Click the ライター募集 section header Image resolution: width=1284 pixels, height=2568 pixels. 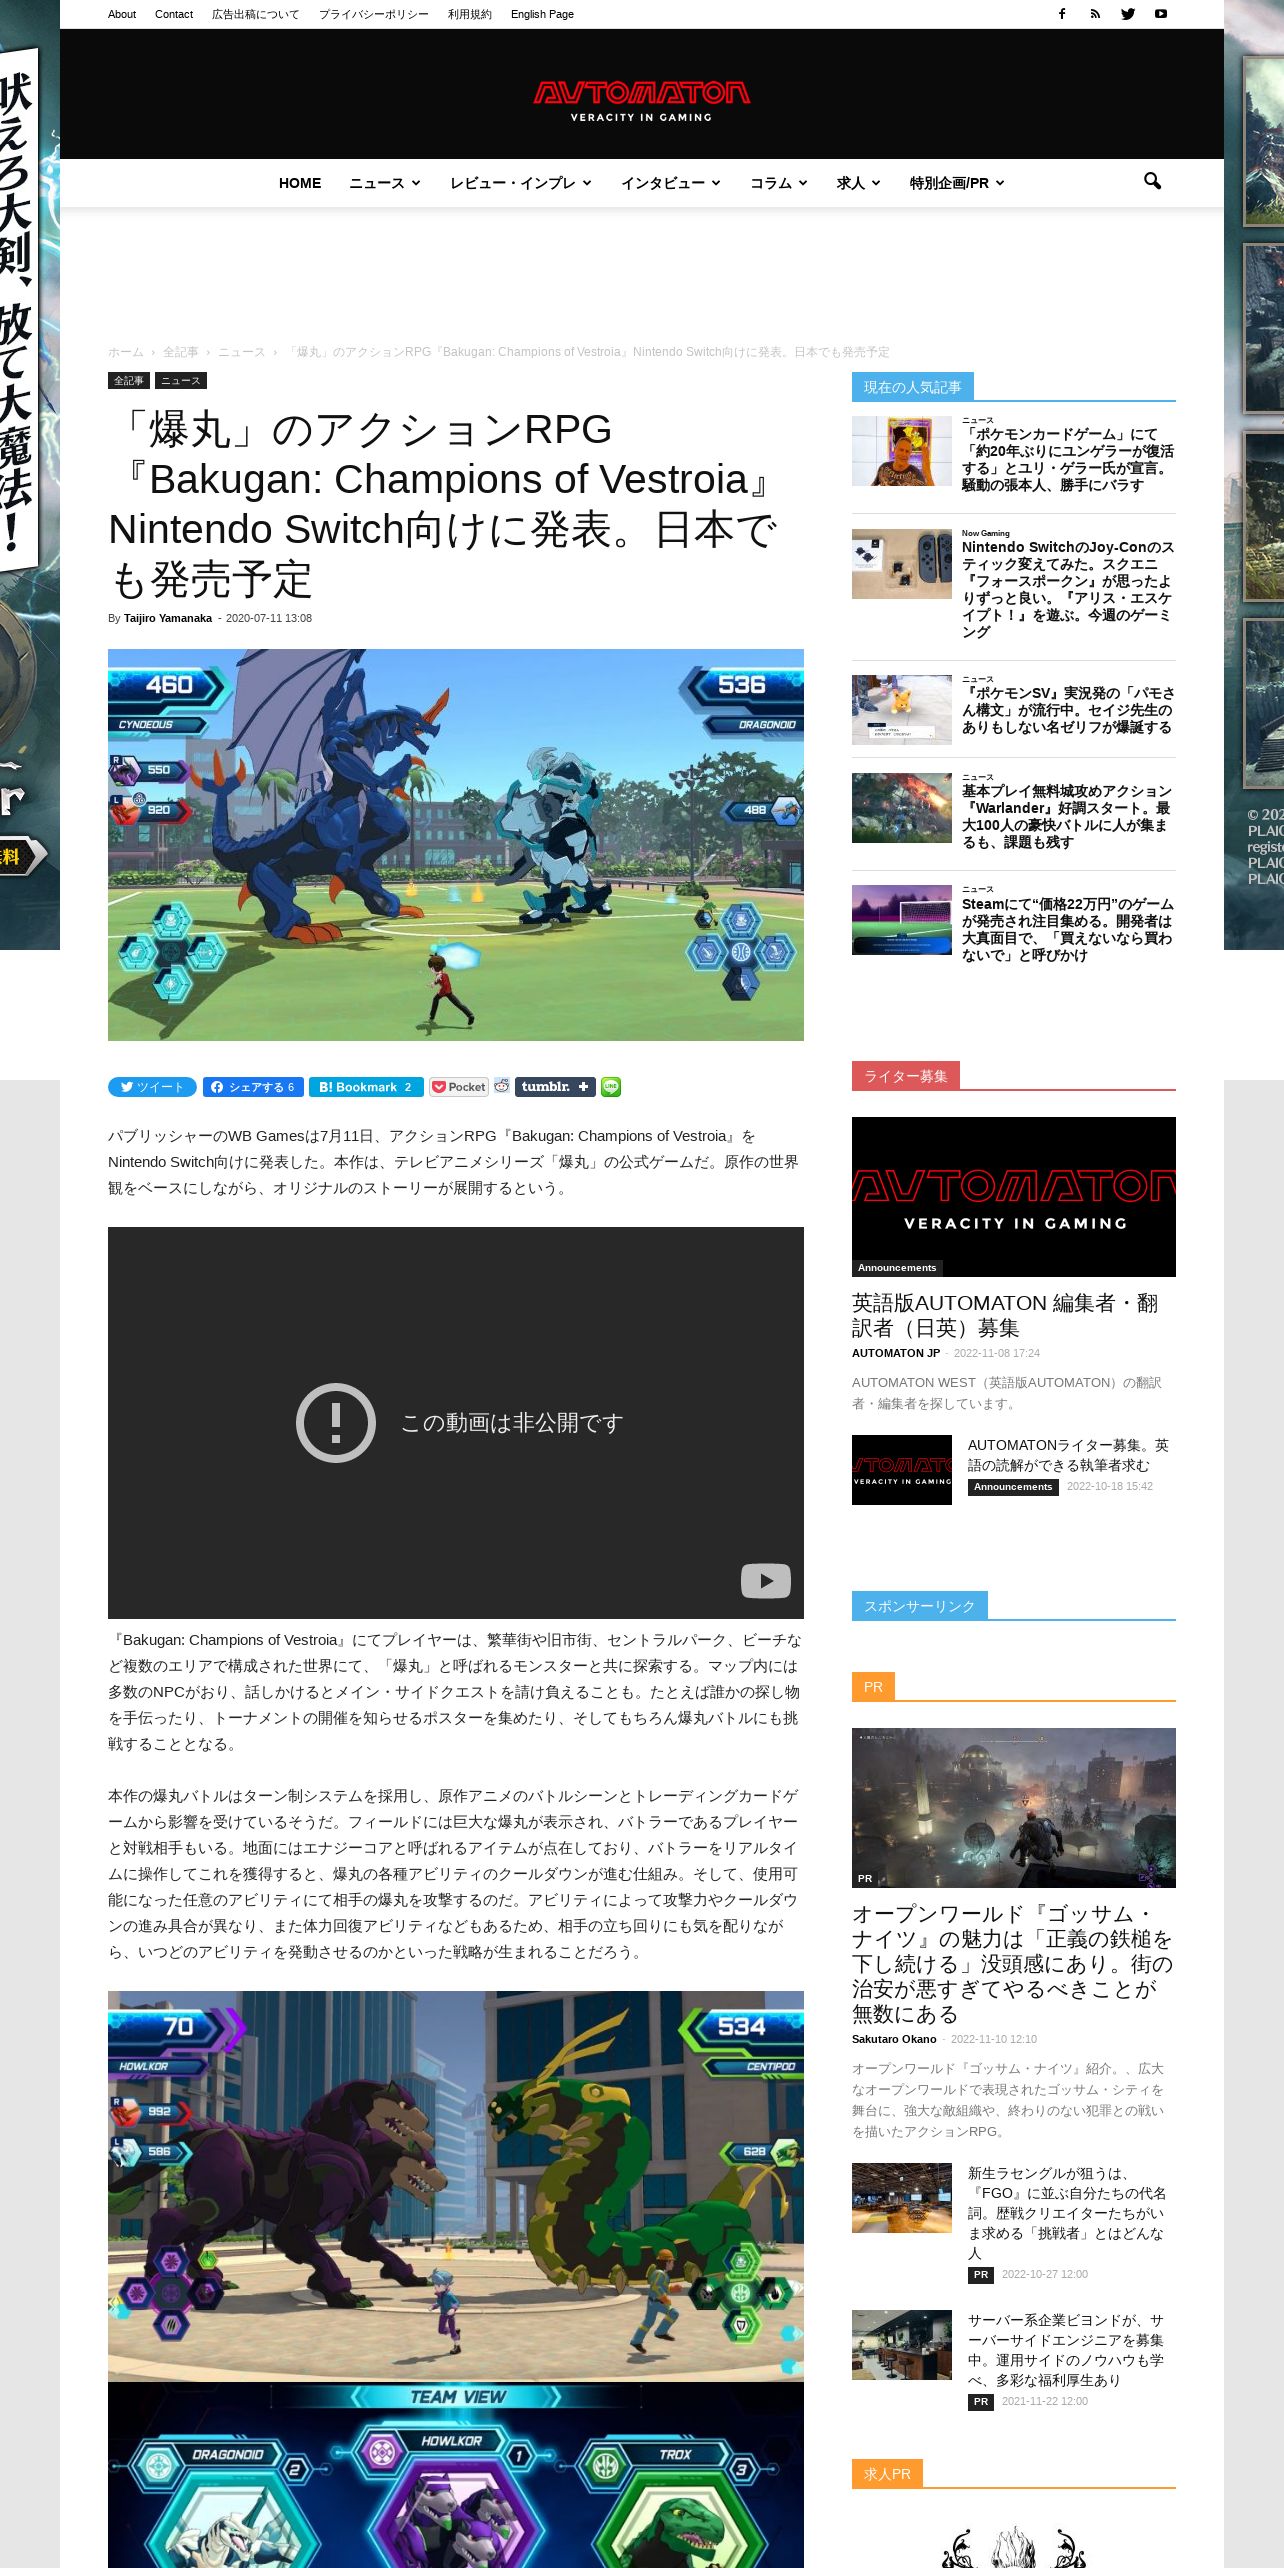905,1076
